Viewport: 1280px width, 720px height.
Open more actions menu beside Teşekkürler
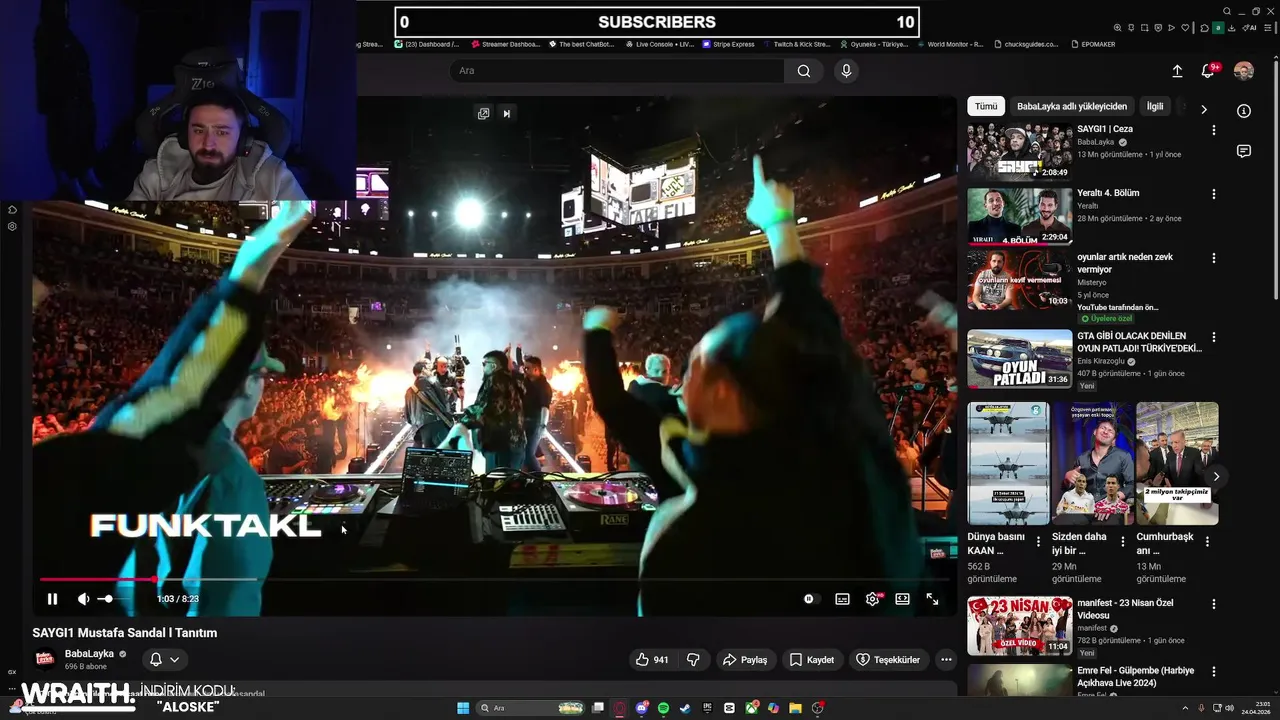[x=946, y=660]
